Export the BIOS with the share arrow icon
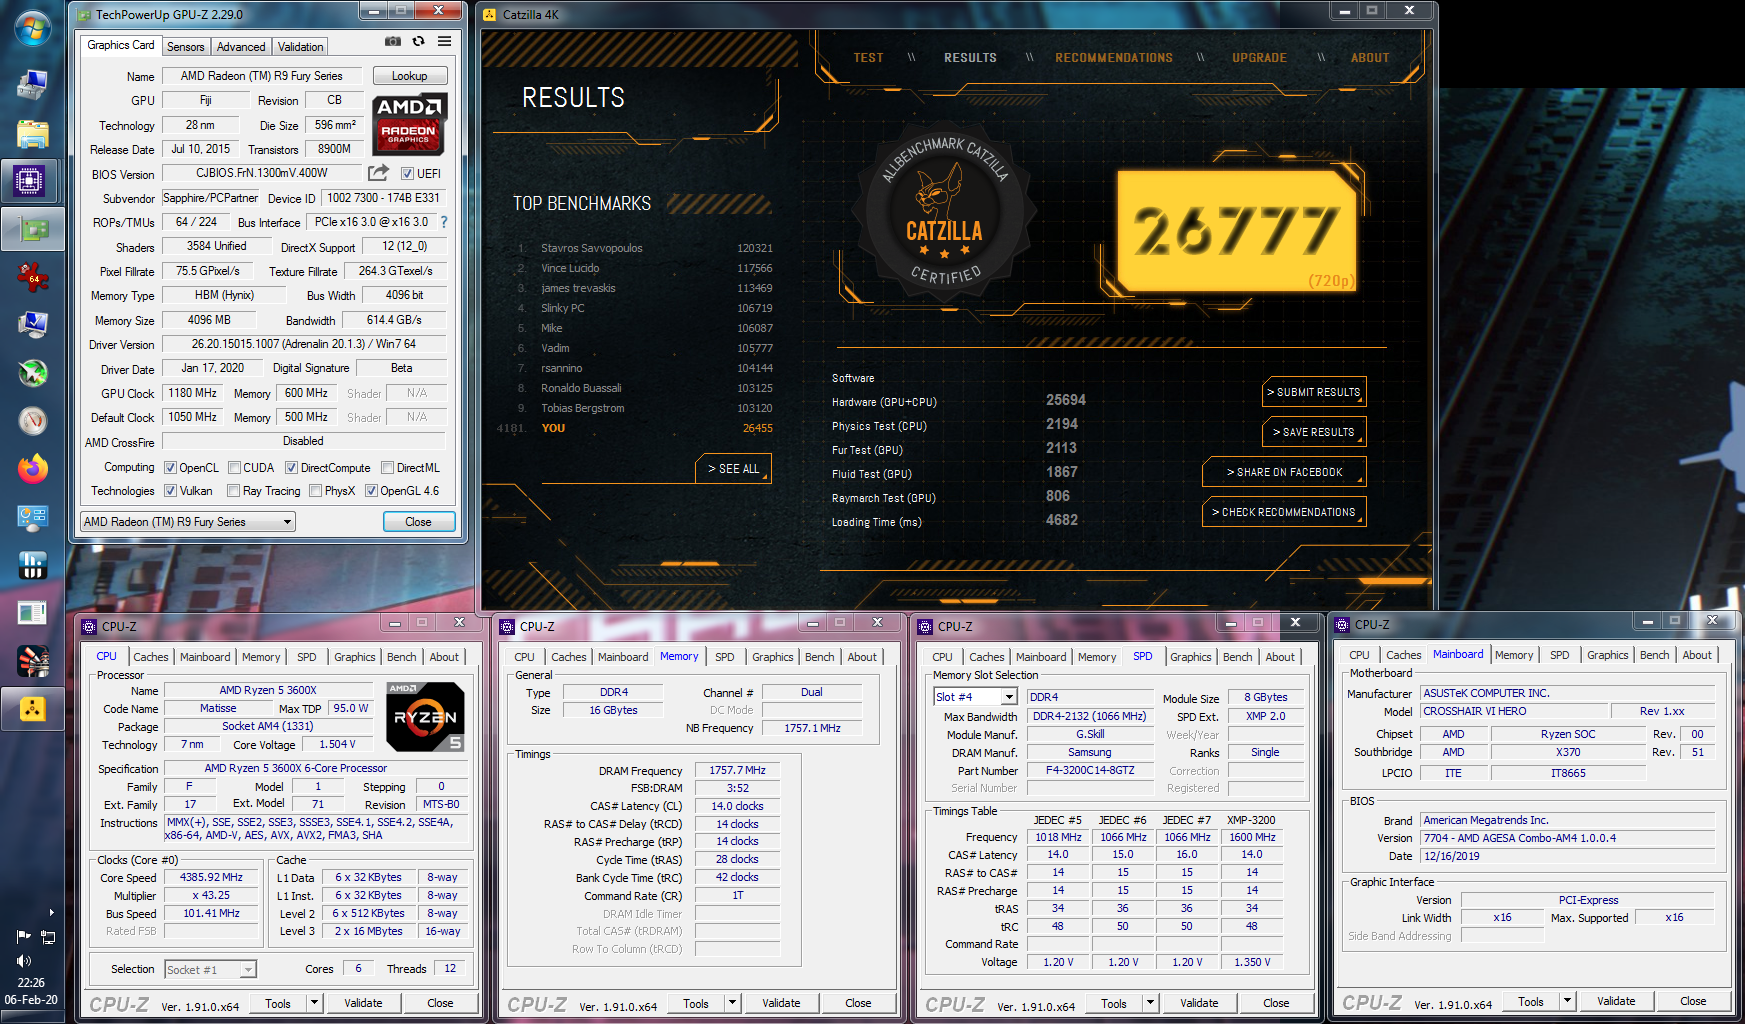 point(378,173)
